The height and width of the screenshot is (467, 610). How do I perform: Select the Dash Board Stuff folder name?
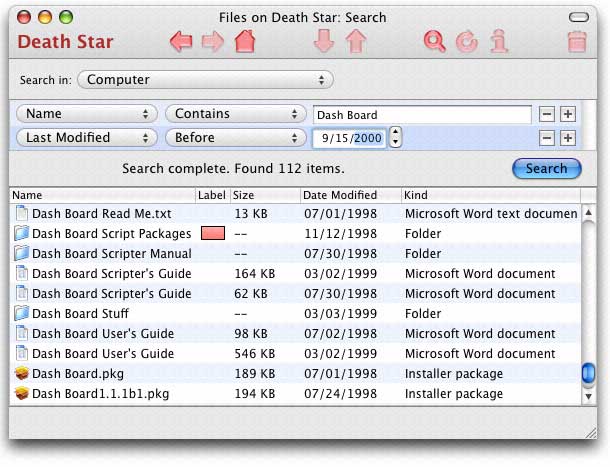click(x=80, y=313)
